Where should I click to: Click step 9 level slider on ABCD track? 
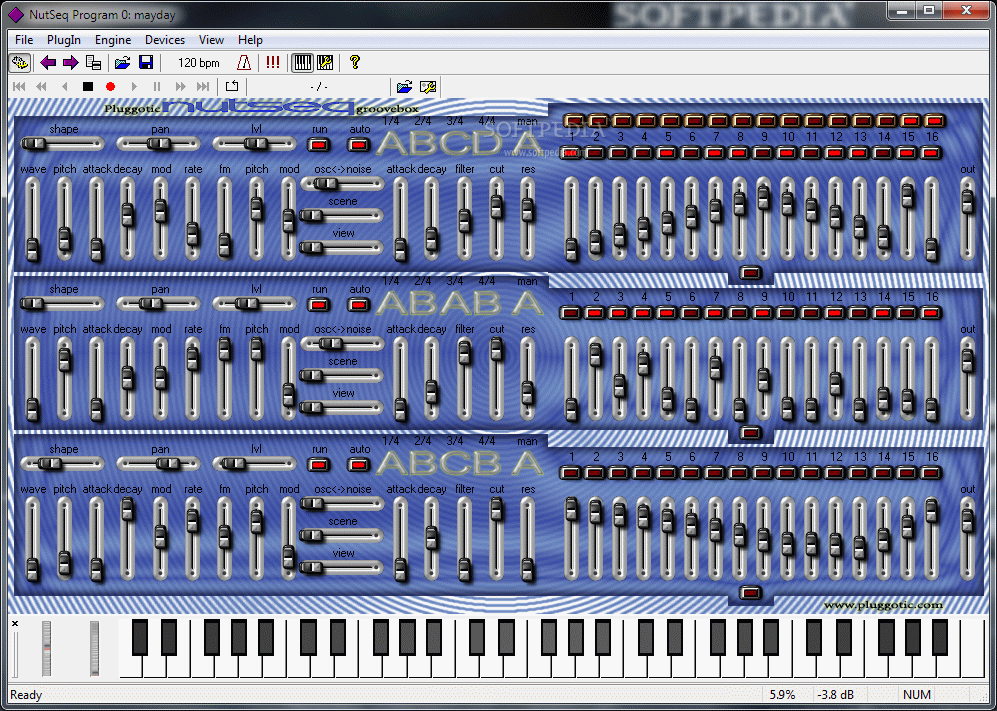point(763,219)
